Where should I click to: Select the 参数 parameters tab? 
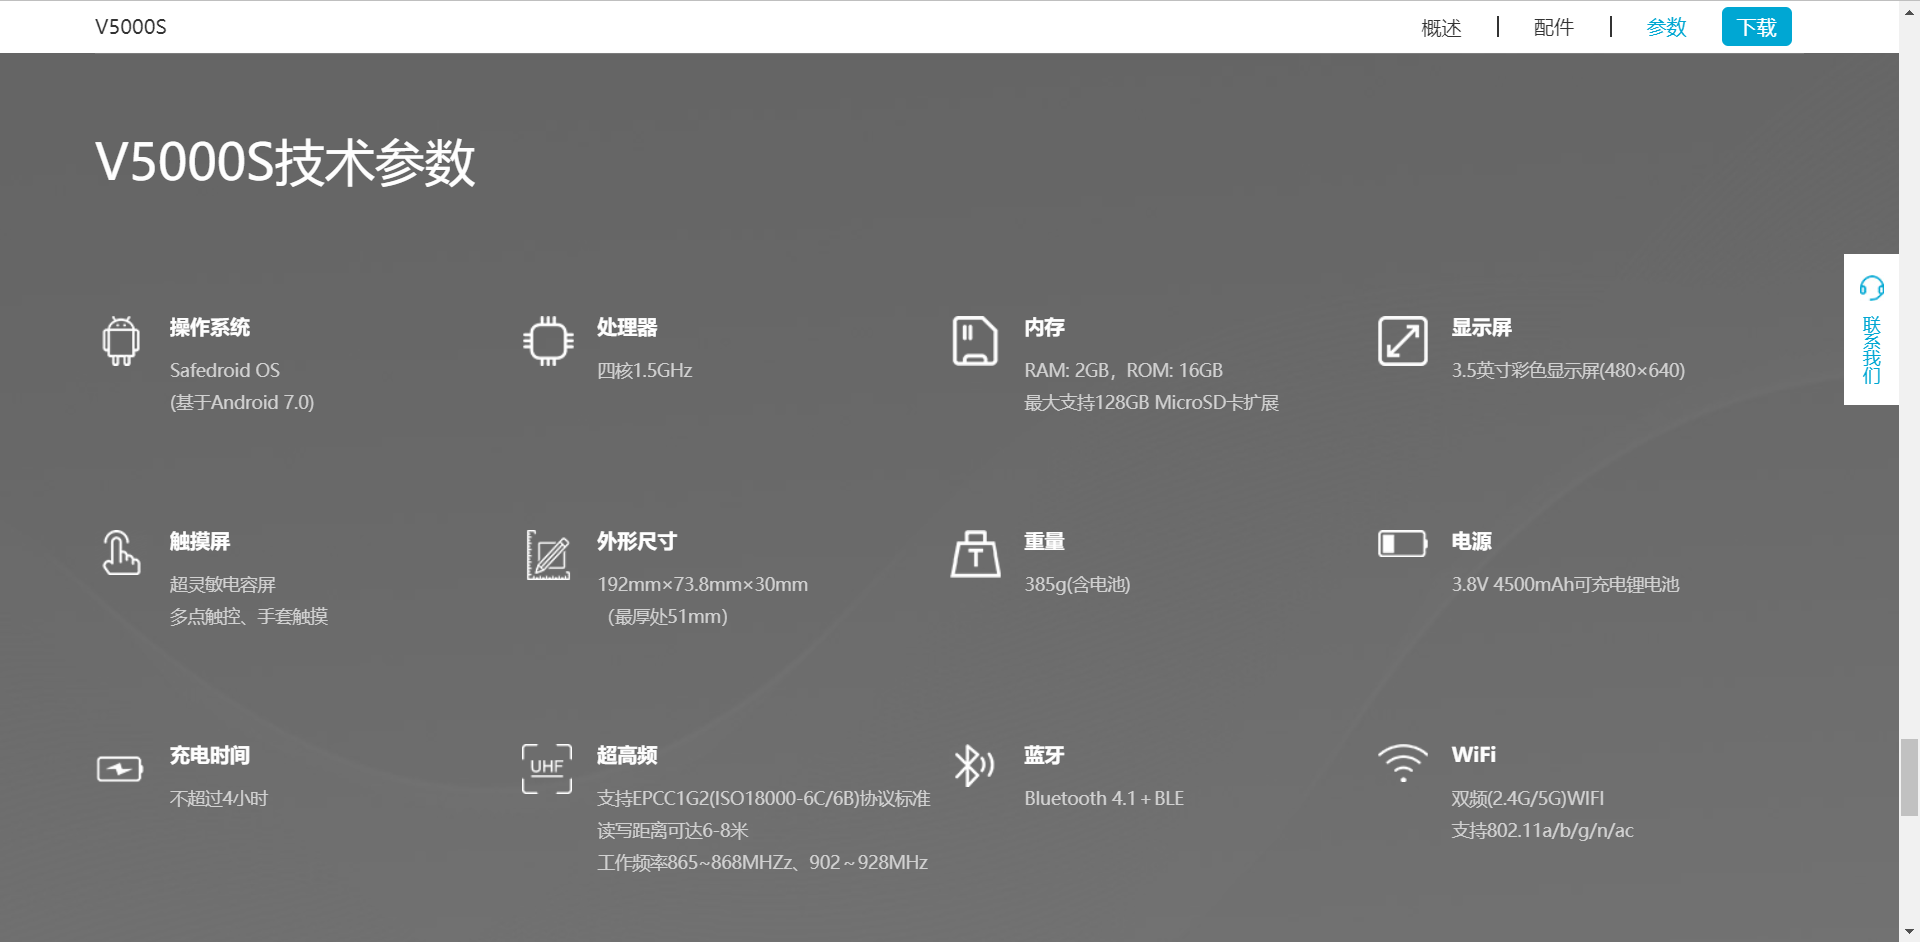point(1666,27)
